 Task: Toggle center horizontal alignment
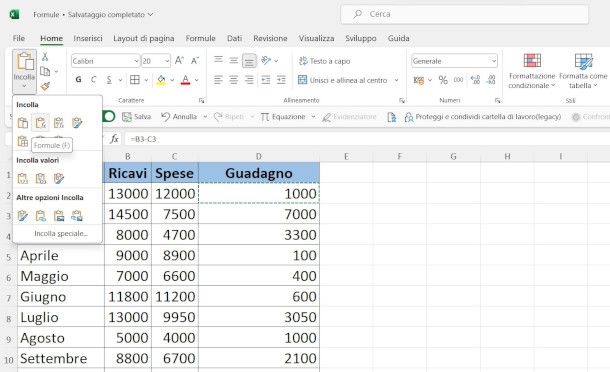(233, 80)
